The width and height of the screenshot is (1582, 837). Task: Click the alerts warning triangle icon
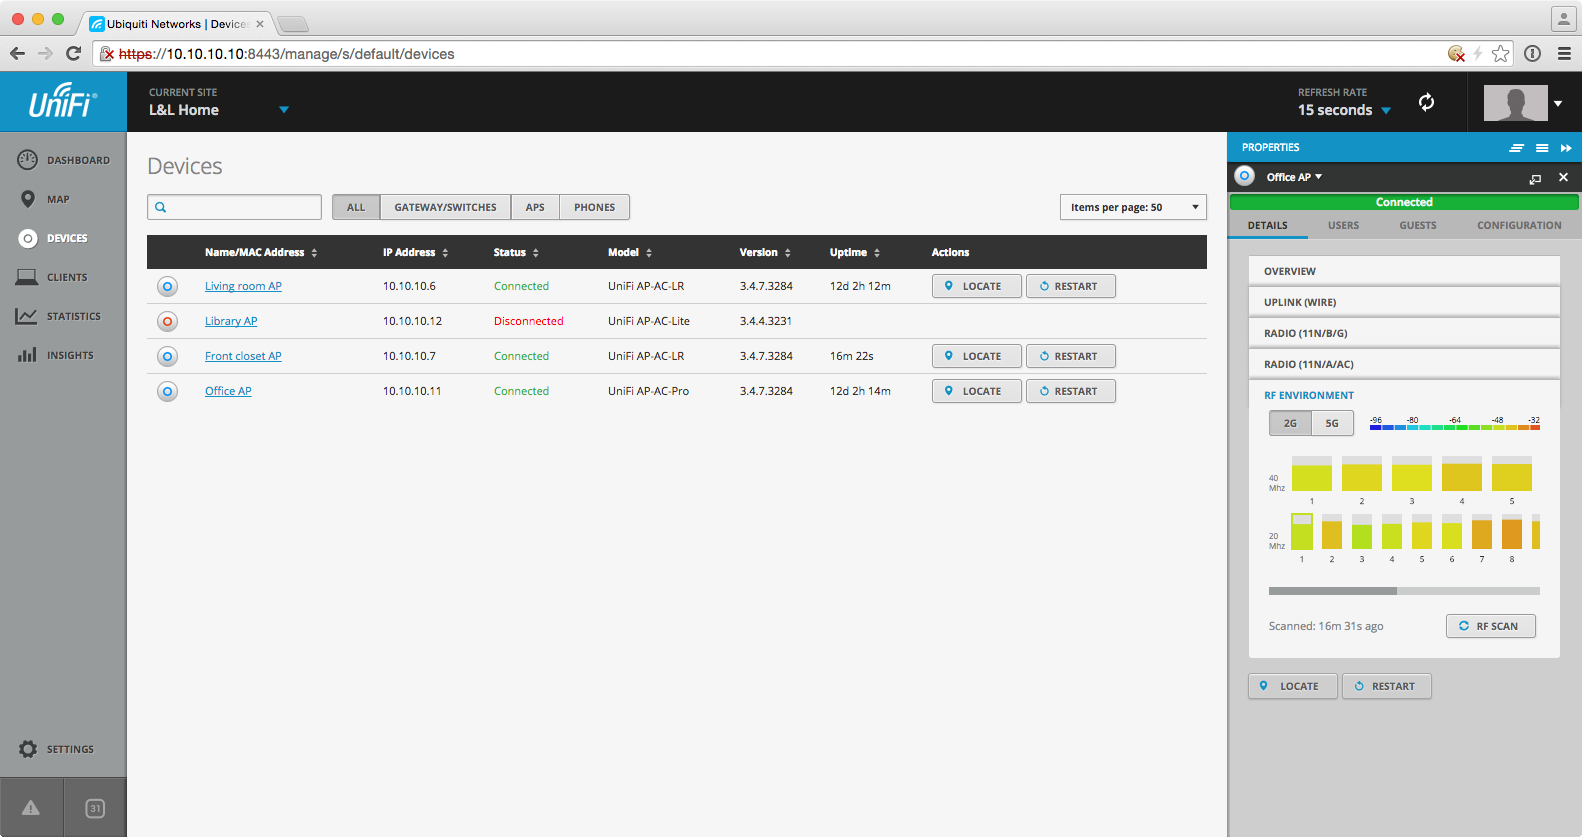click(x=31, y=808)
